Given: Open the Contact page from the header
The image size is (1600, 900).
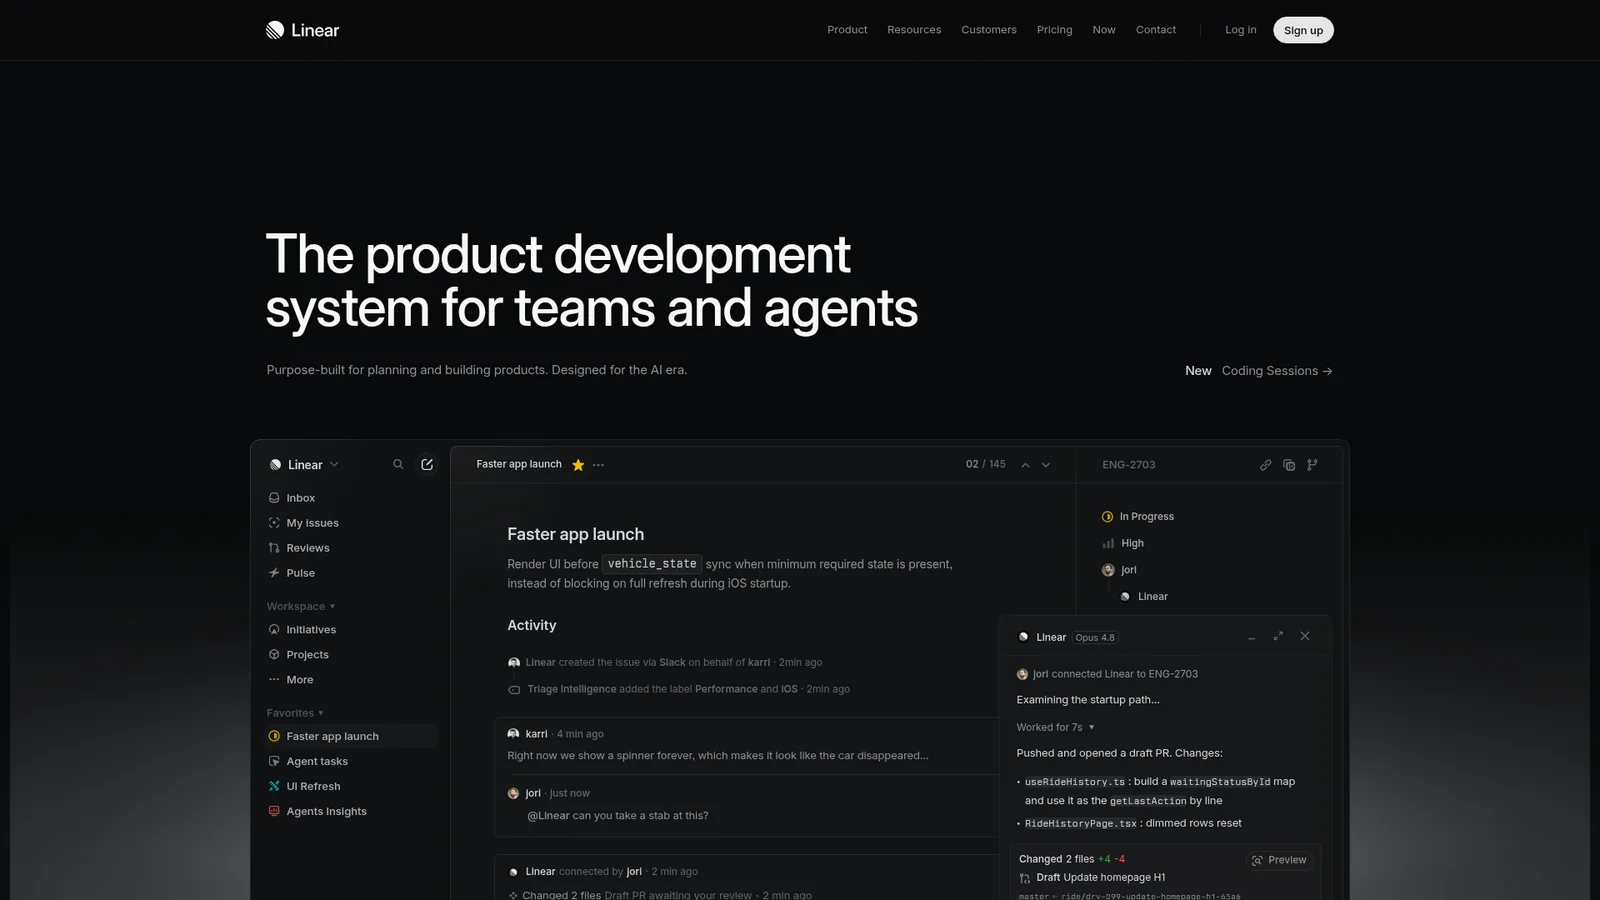Looking at the screenshot, I should click(1156, 30).
